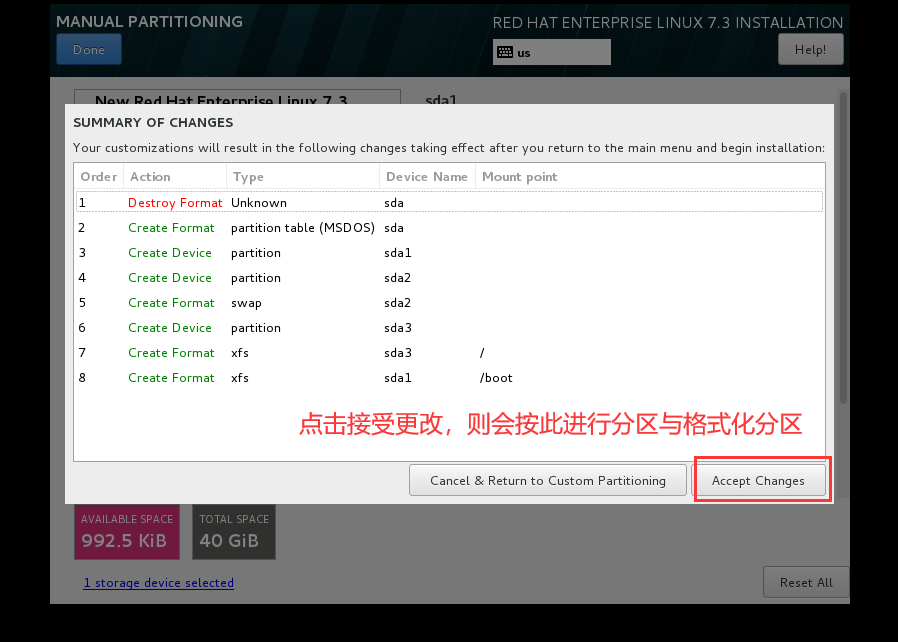Click the blue Done button
This screenshot has width=898, height=642.
point(89,49)
